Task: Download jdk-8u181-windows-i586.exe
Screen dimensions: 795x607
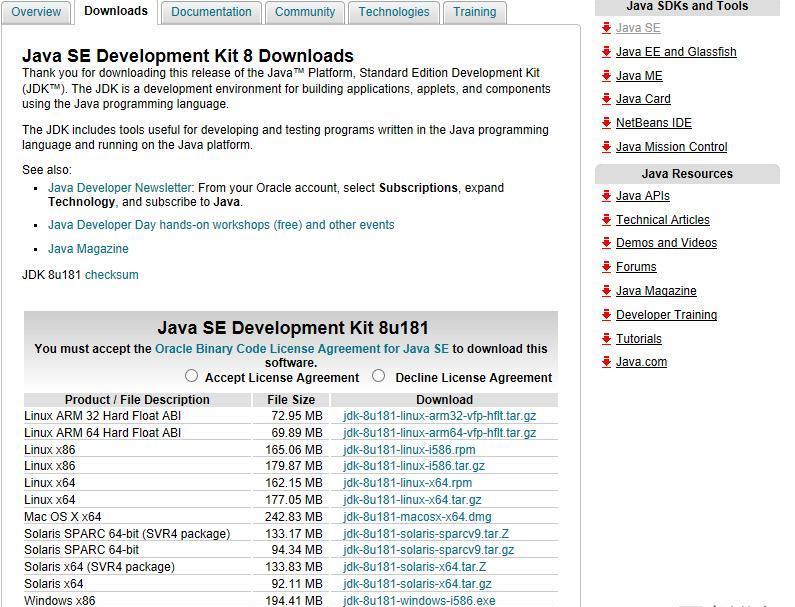Action: click(x=419, y=601)
